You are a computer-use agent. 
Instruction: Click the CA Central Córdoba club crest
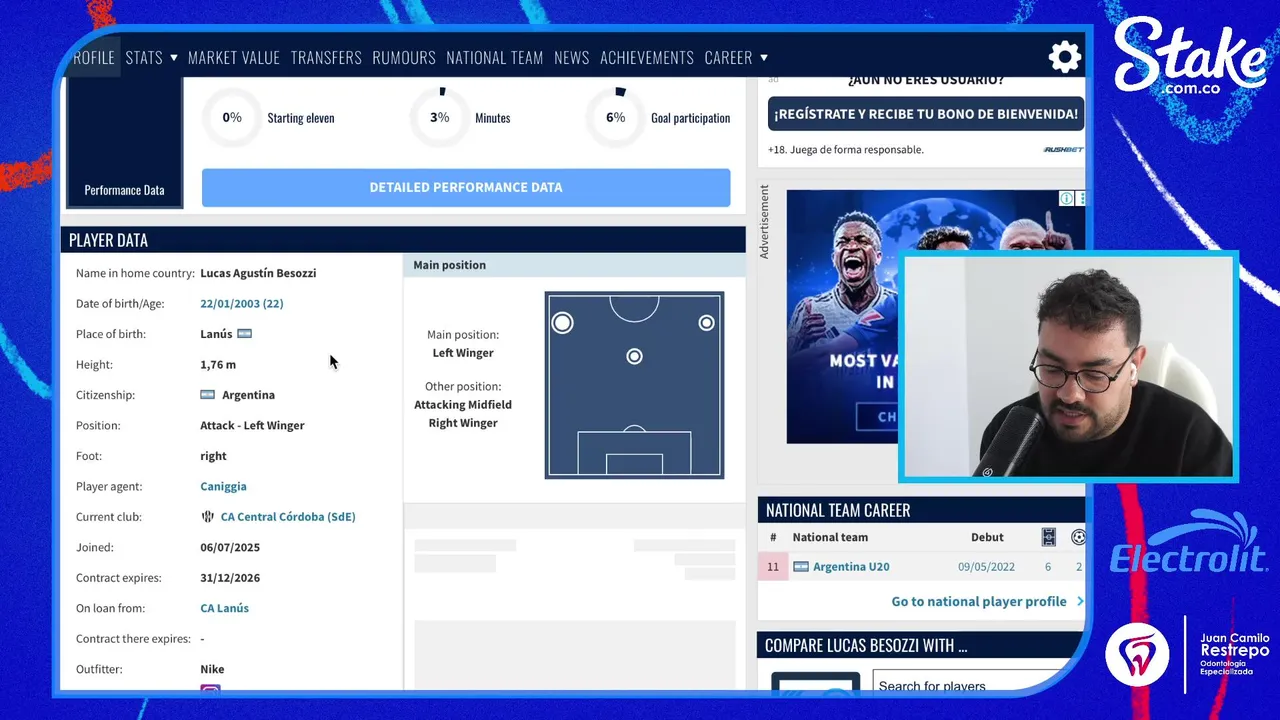(x=208, y=517)
